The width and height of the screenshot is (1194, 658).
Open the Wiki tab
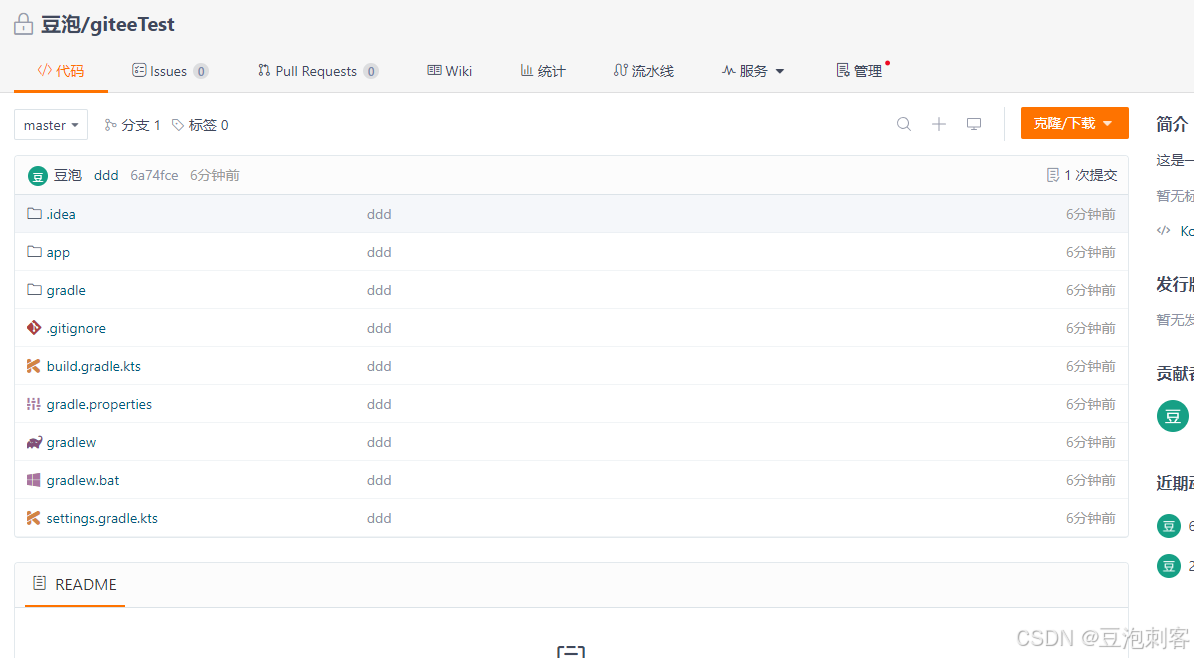(x=449, y=71)
